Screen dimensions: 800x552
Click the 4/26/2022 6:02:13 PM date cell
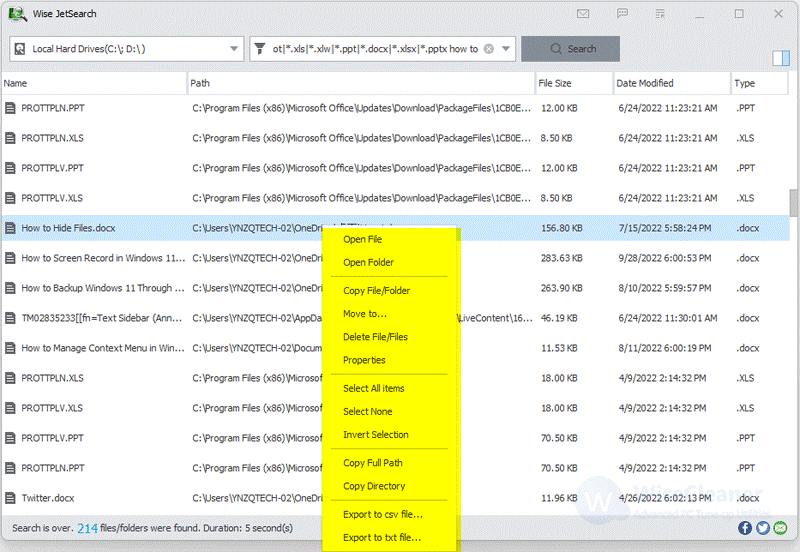point(665,498)
